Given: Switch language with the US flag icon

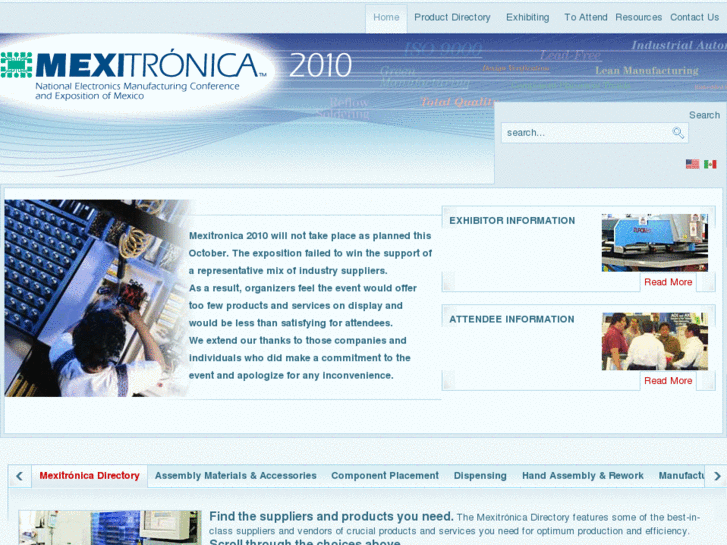Looking at the screenshot, I should coord(692,164).
